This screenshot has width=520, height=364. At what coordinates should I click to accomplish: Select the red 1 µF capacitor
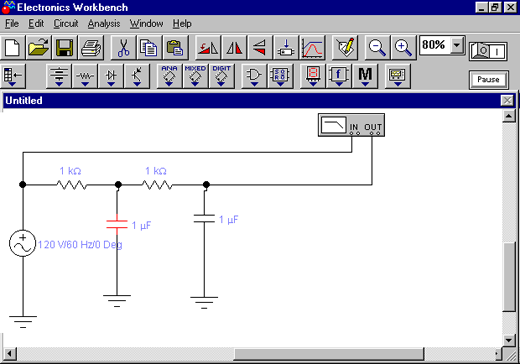coord(117,224)
